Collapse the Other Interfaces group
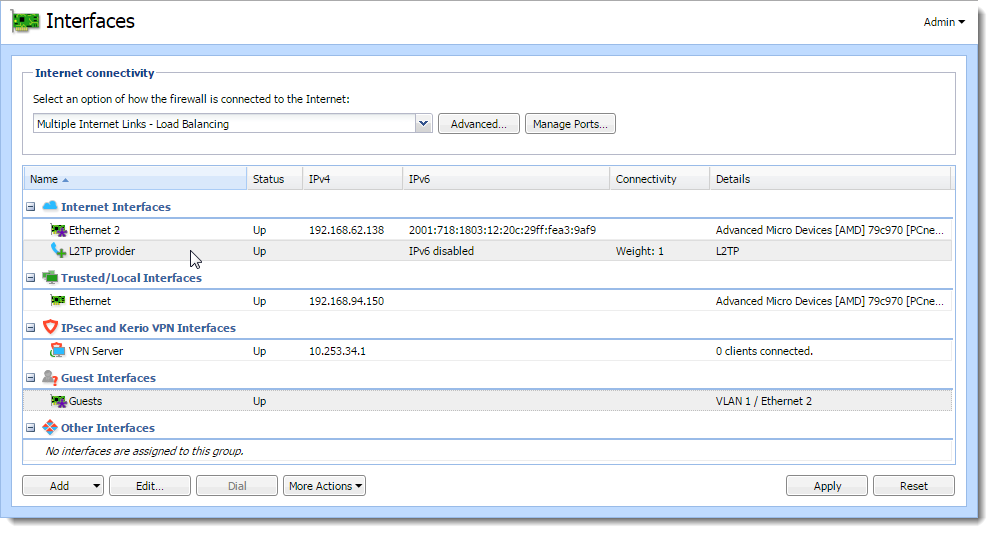 tap(30, 428)
